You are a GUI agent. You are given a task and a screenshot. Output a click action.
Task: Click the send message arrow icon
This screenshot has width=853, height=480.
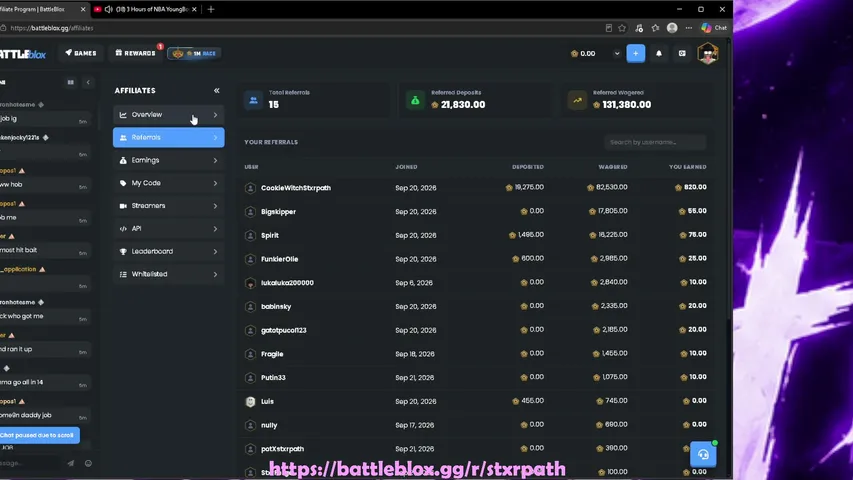coord(71,463)
